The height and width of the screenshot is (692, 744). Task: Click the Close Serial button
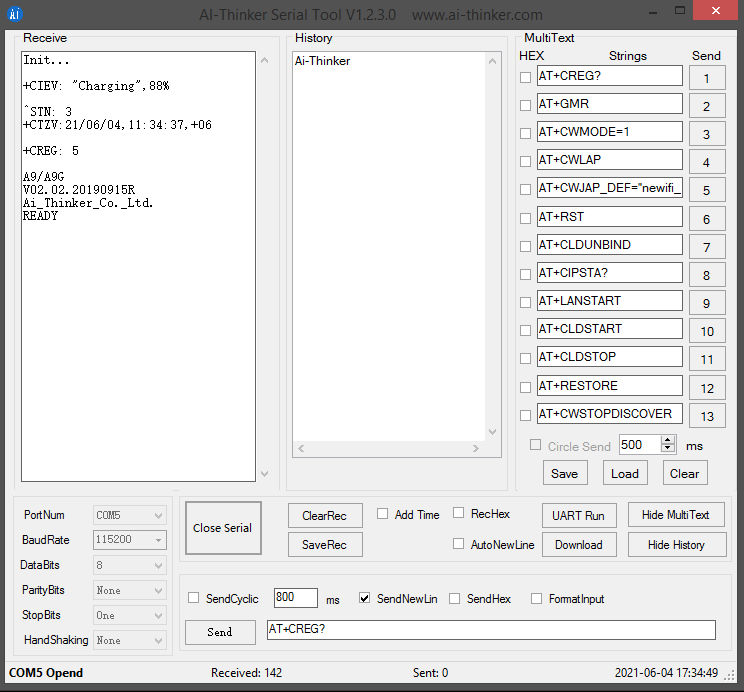pyautogui.click(x=223, y=528)
